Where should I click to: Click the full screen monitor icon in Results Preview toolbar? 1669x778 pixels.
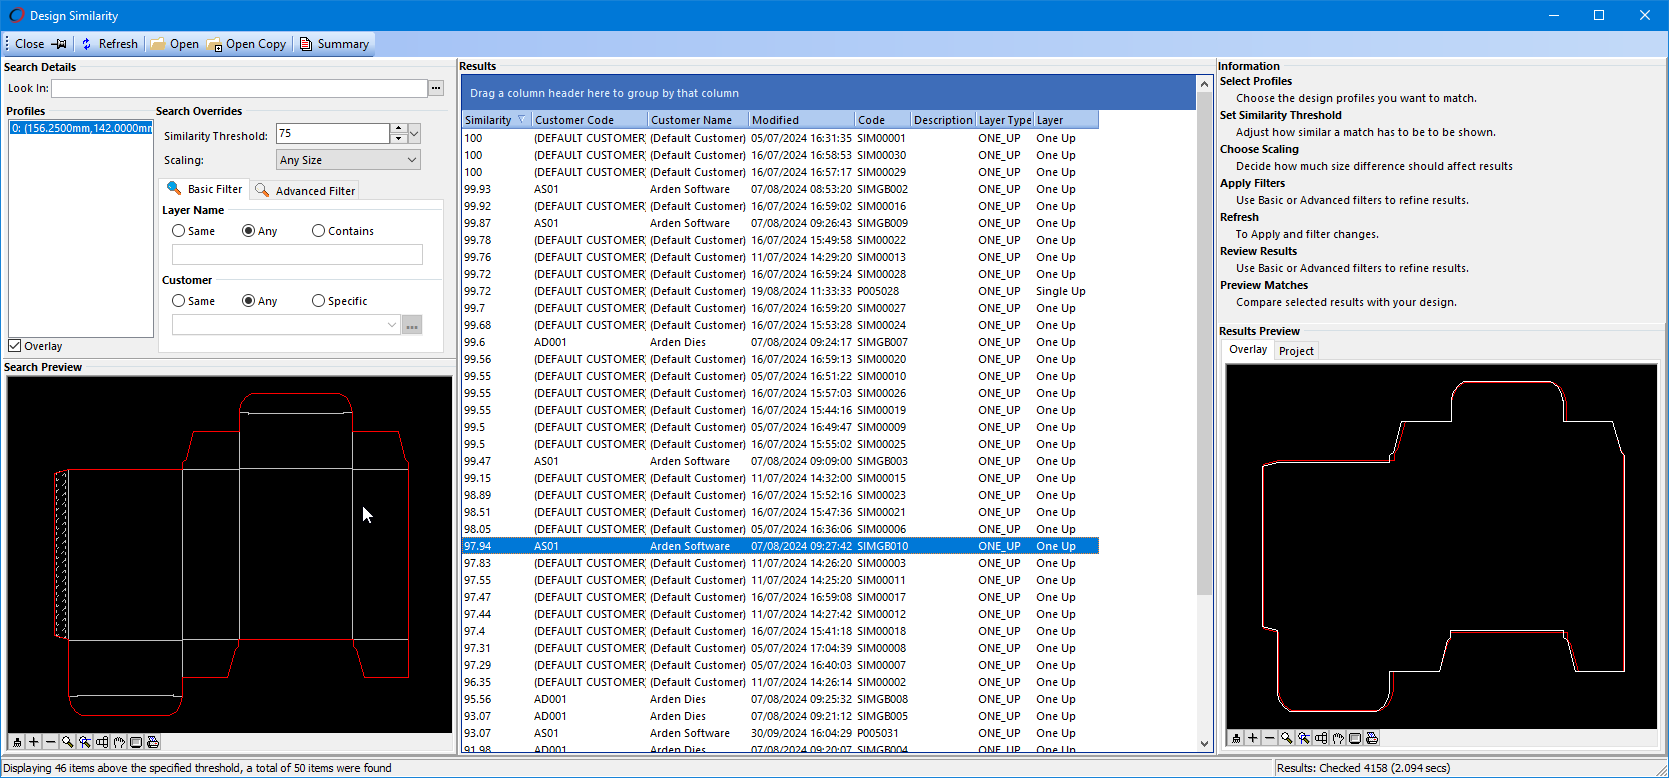coord(1355,738)
